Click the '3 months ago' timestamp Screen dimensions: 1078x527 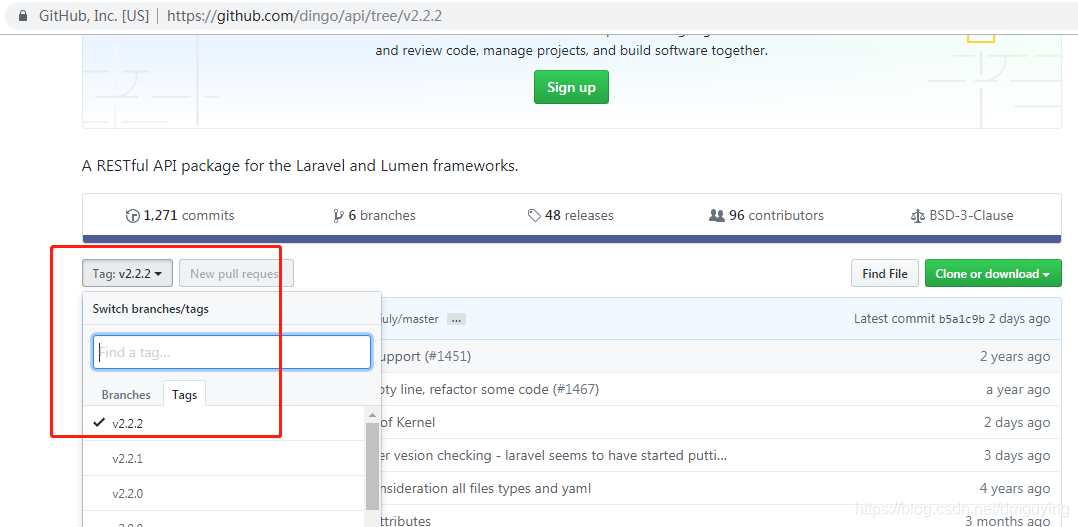(x=1007, y=521)
